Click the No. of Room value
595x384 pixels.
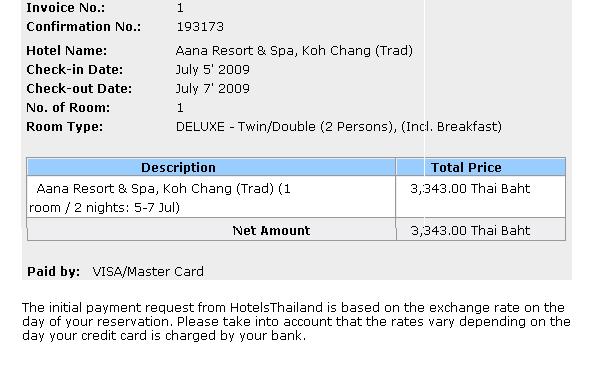pyautogui.click(x=180, y=107)
